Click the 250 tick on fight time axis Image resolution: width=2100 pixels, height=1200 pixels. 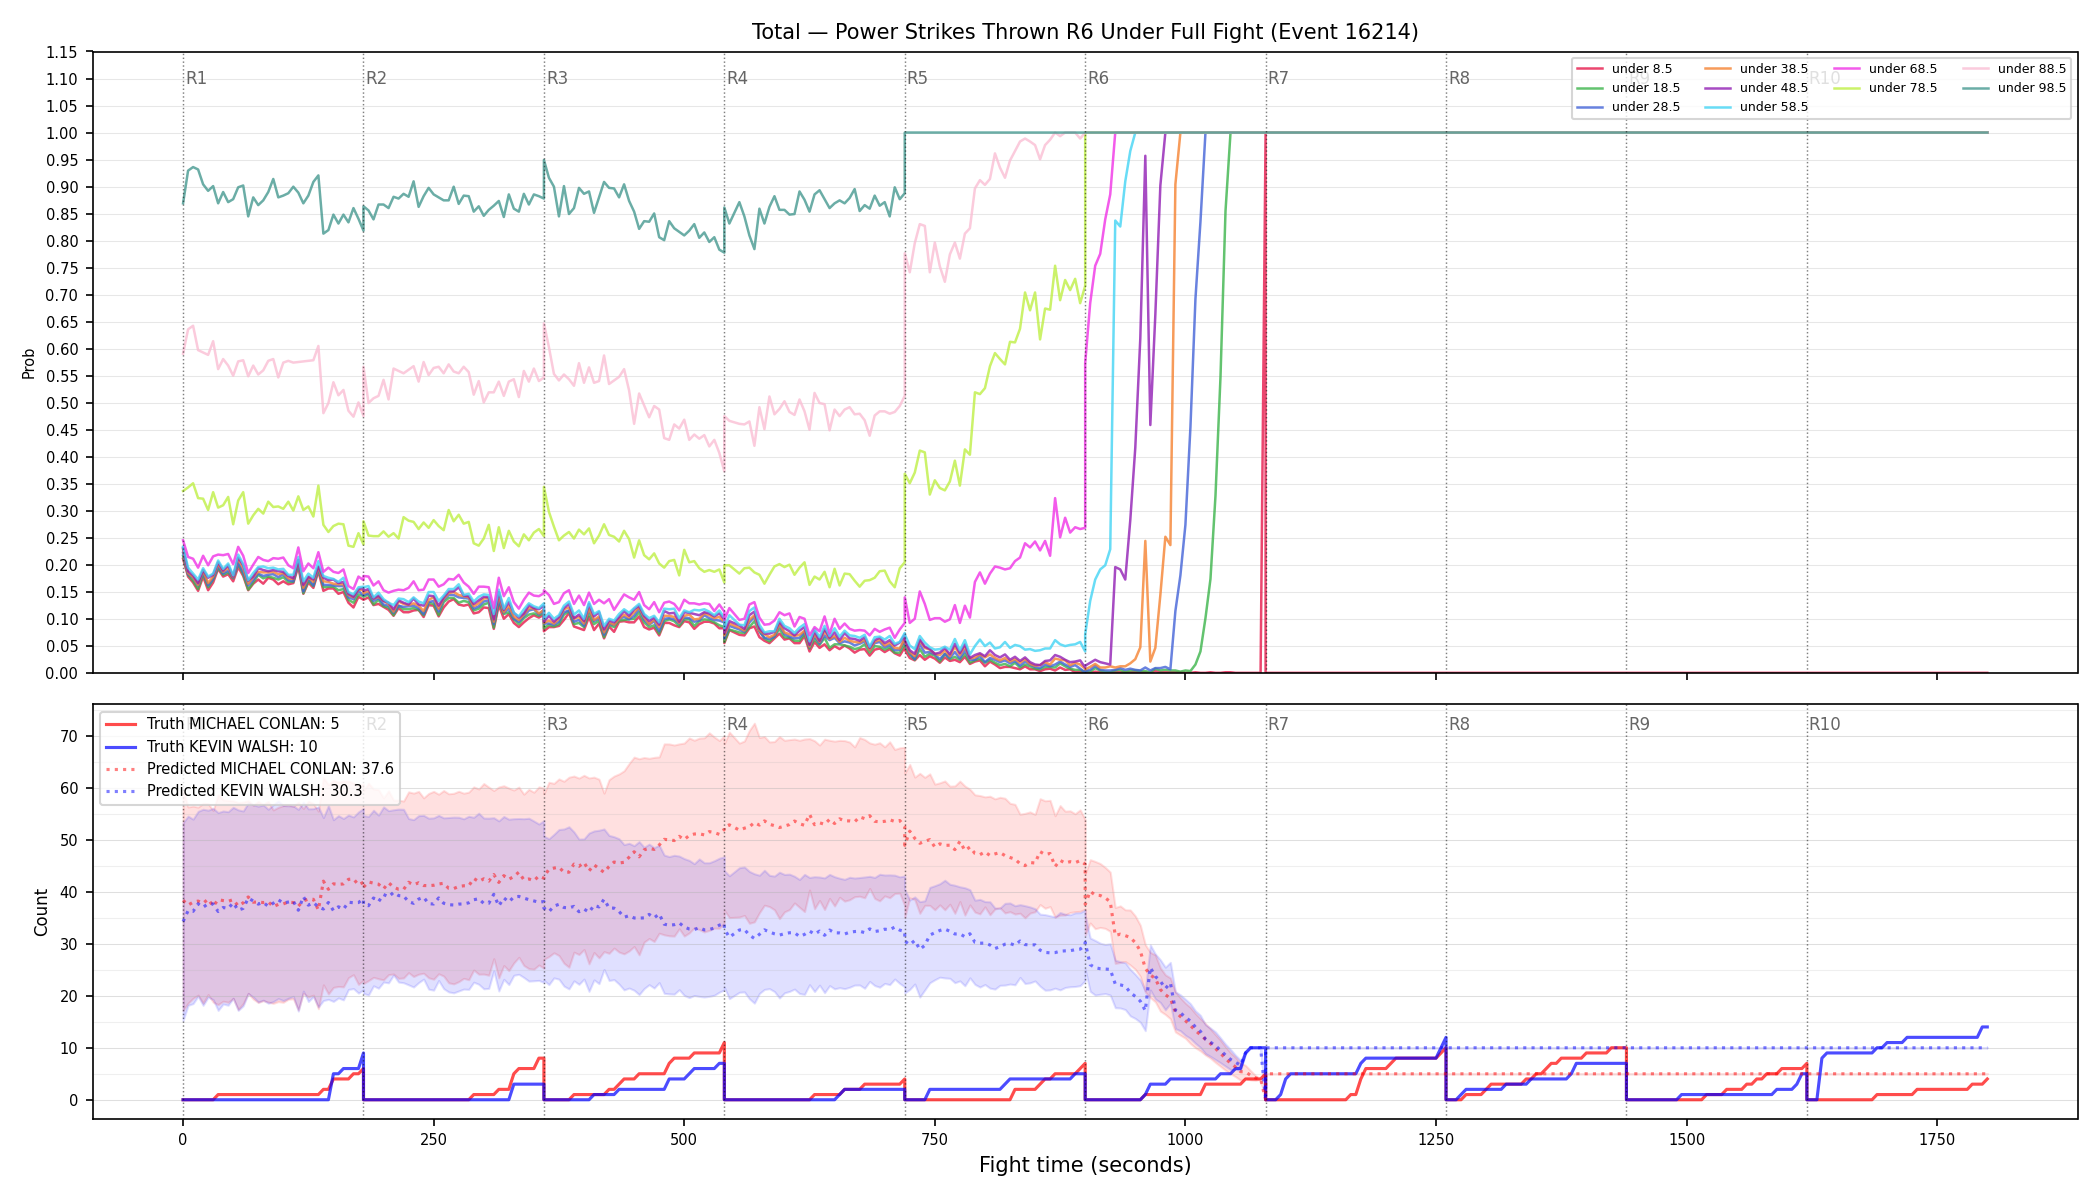tap(433, 1139)
